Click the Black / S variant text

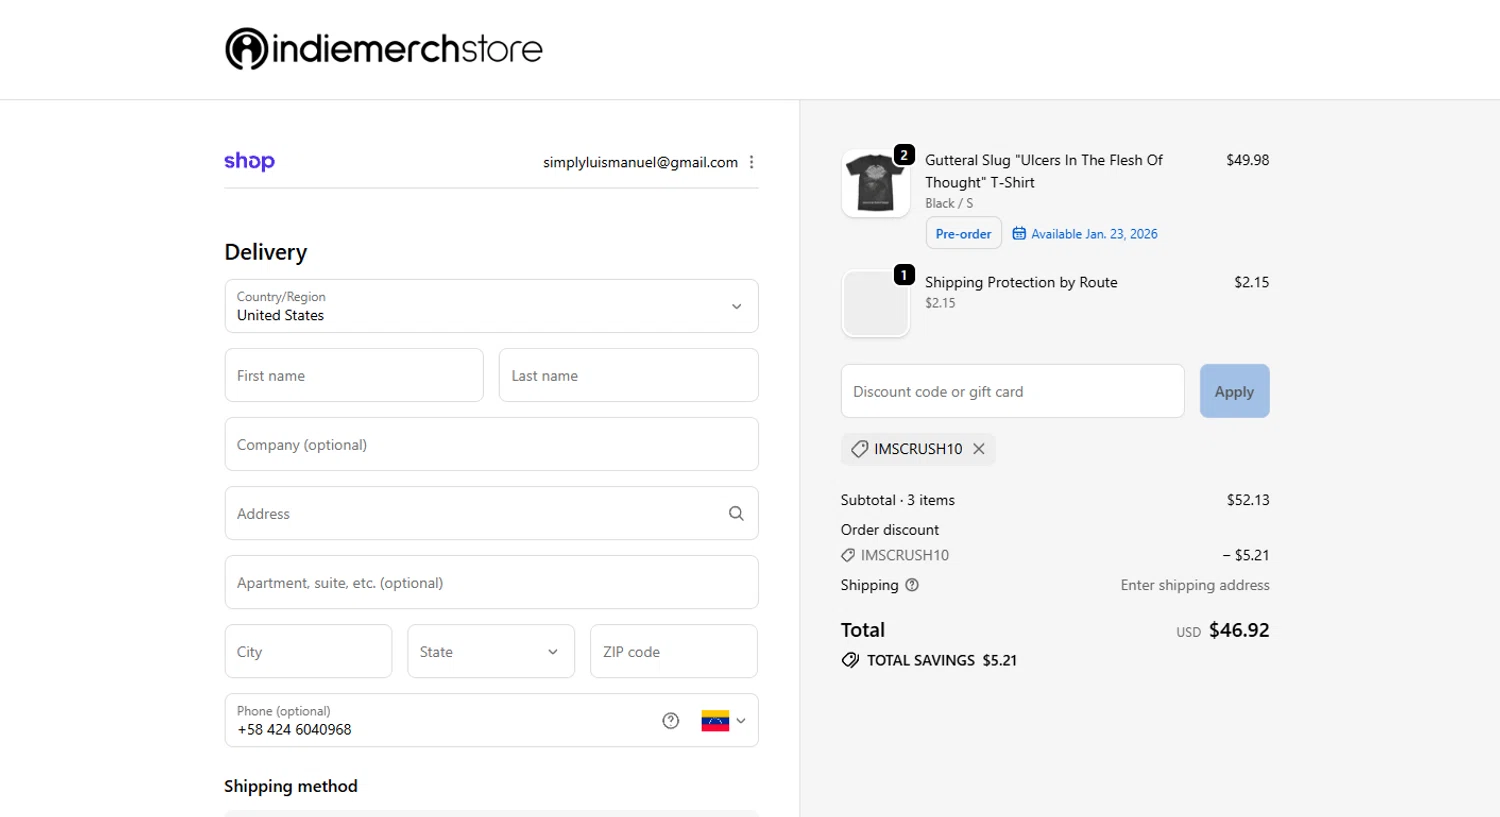[949, 203]
